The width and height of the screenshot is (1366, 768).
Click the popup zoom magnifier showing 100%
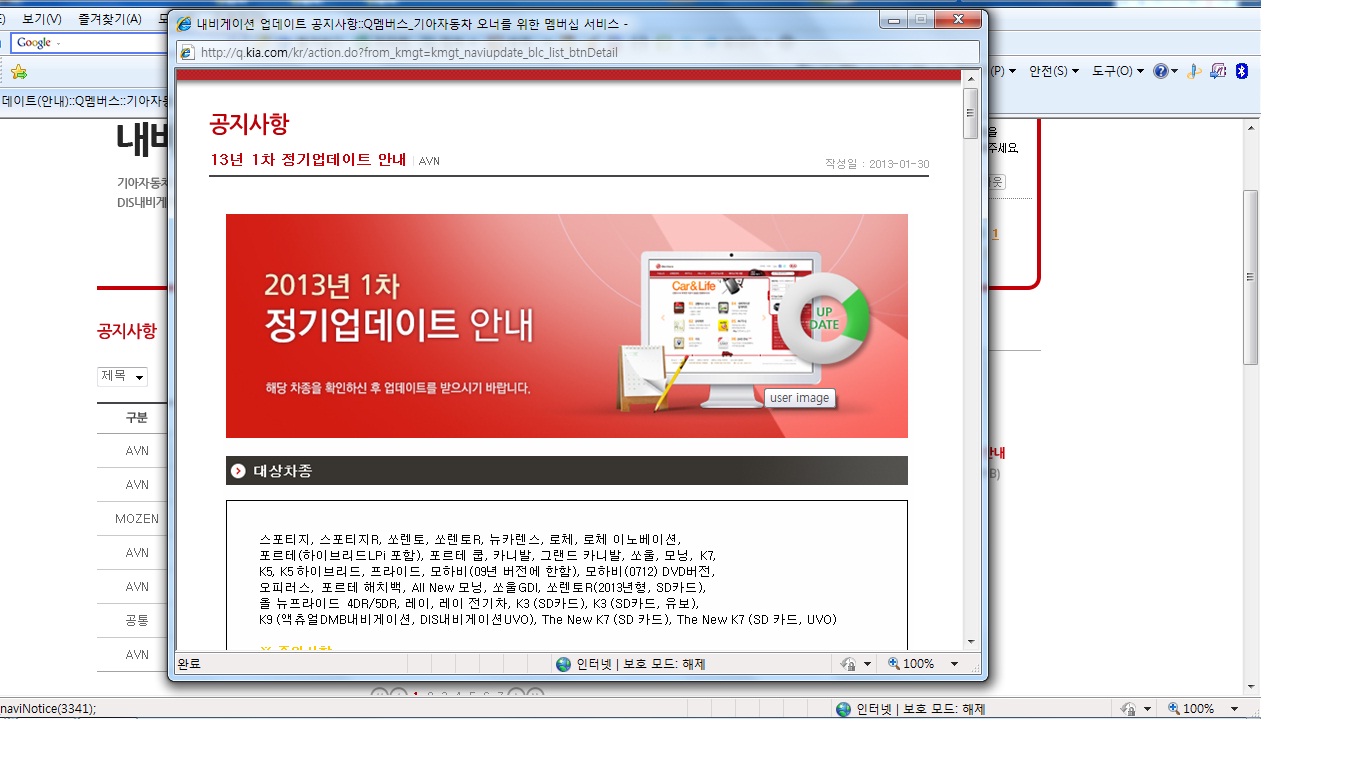[x=894, y=664]
